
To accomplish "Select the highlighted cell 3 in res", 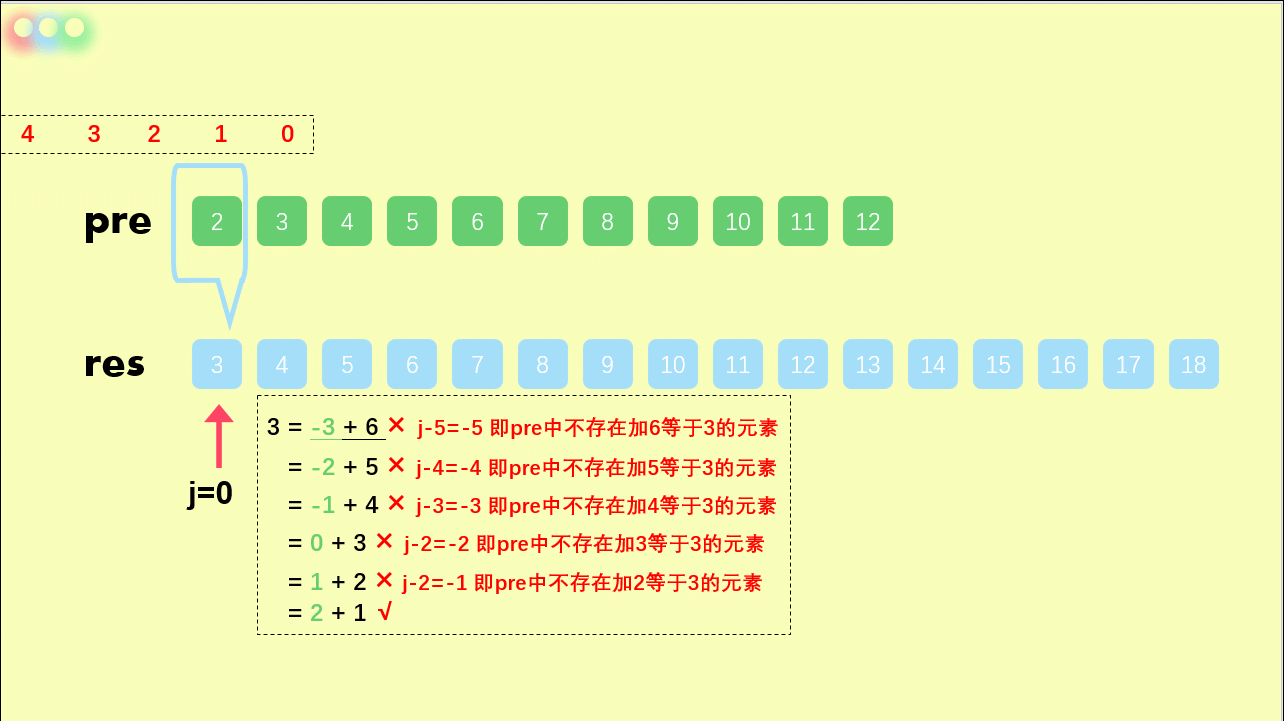I will [x=216, y=364].
